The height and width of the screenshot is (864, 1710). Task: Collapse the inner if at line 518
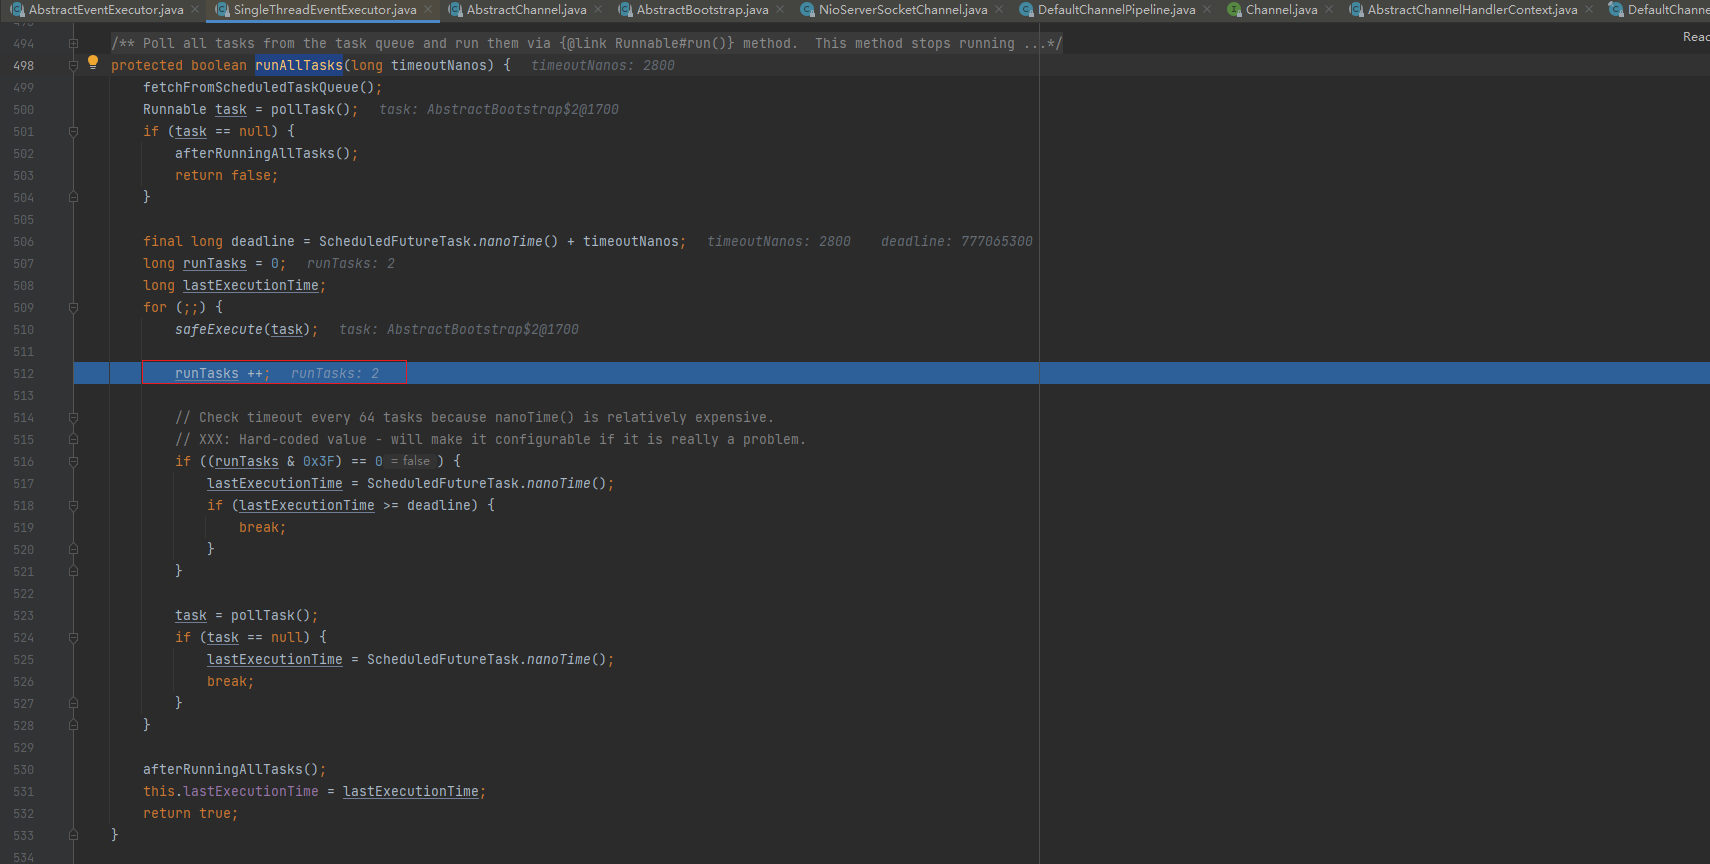(x=73, y=506)
